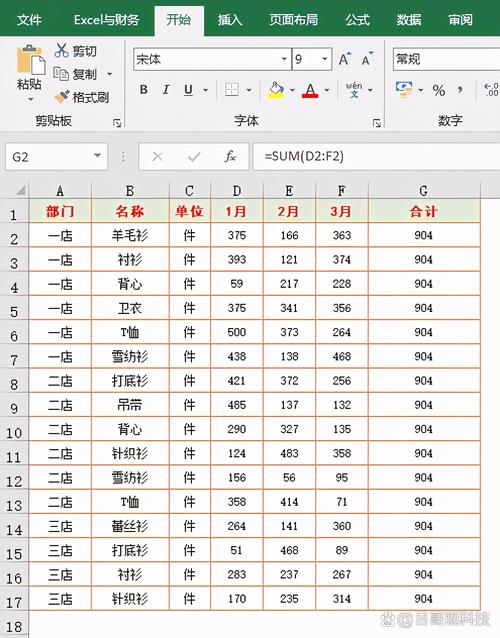Open the 文件 menu tab
Viewport: 500px width, 638px height.
[29, 19]
